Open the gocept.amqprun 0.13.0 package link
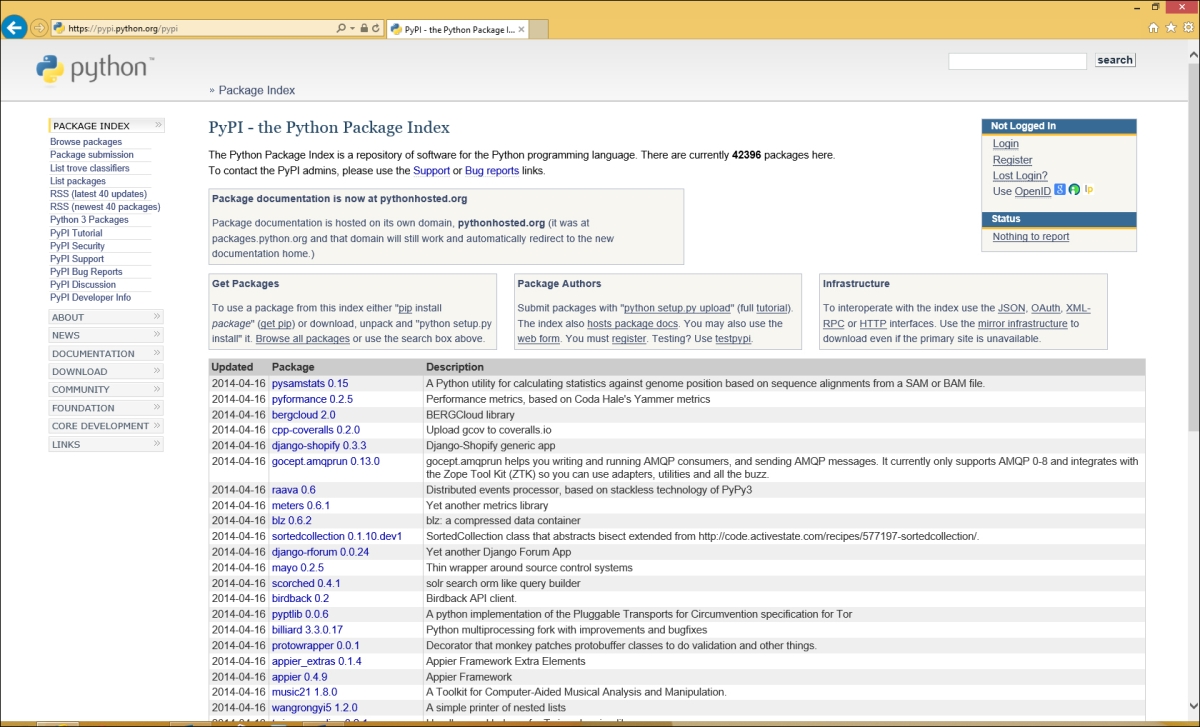 point(326,461)
